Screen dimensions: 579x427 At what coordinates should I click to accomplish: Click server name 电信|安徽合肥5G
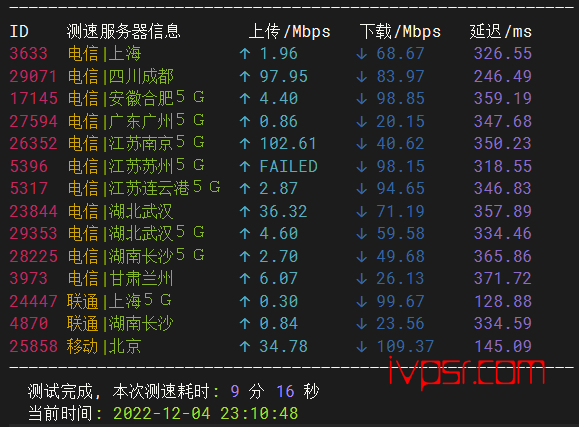[136, 98]
